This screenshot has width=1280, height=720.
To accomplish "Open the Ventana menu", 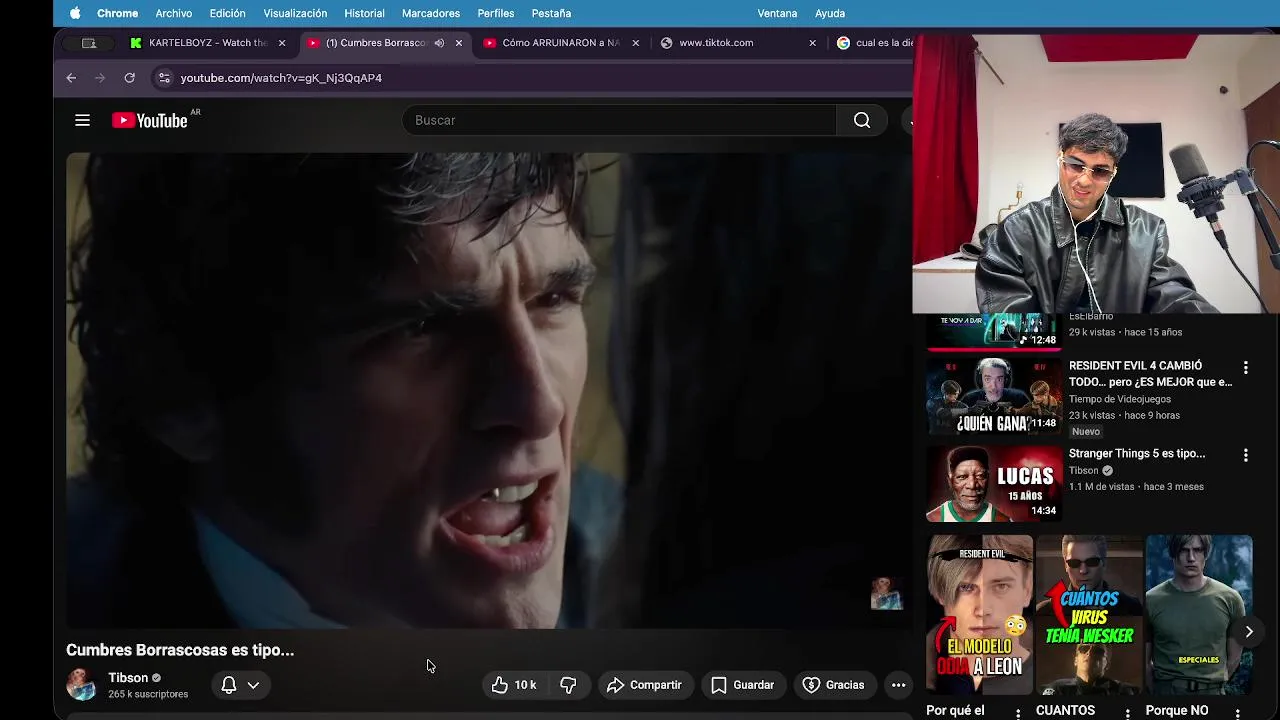I will (777, 13).
